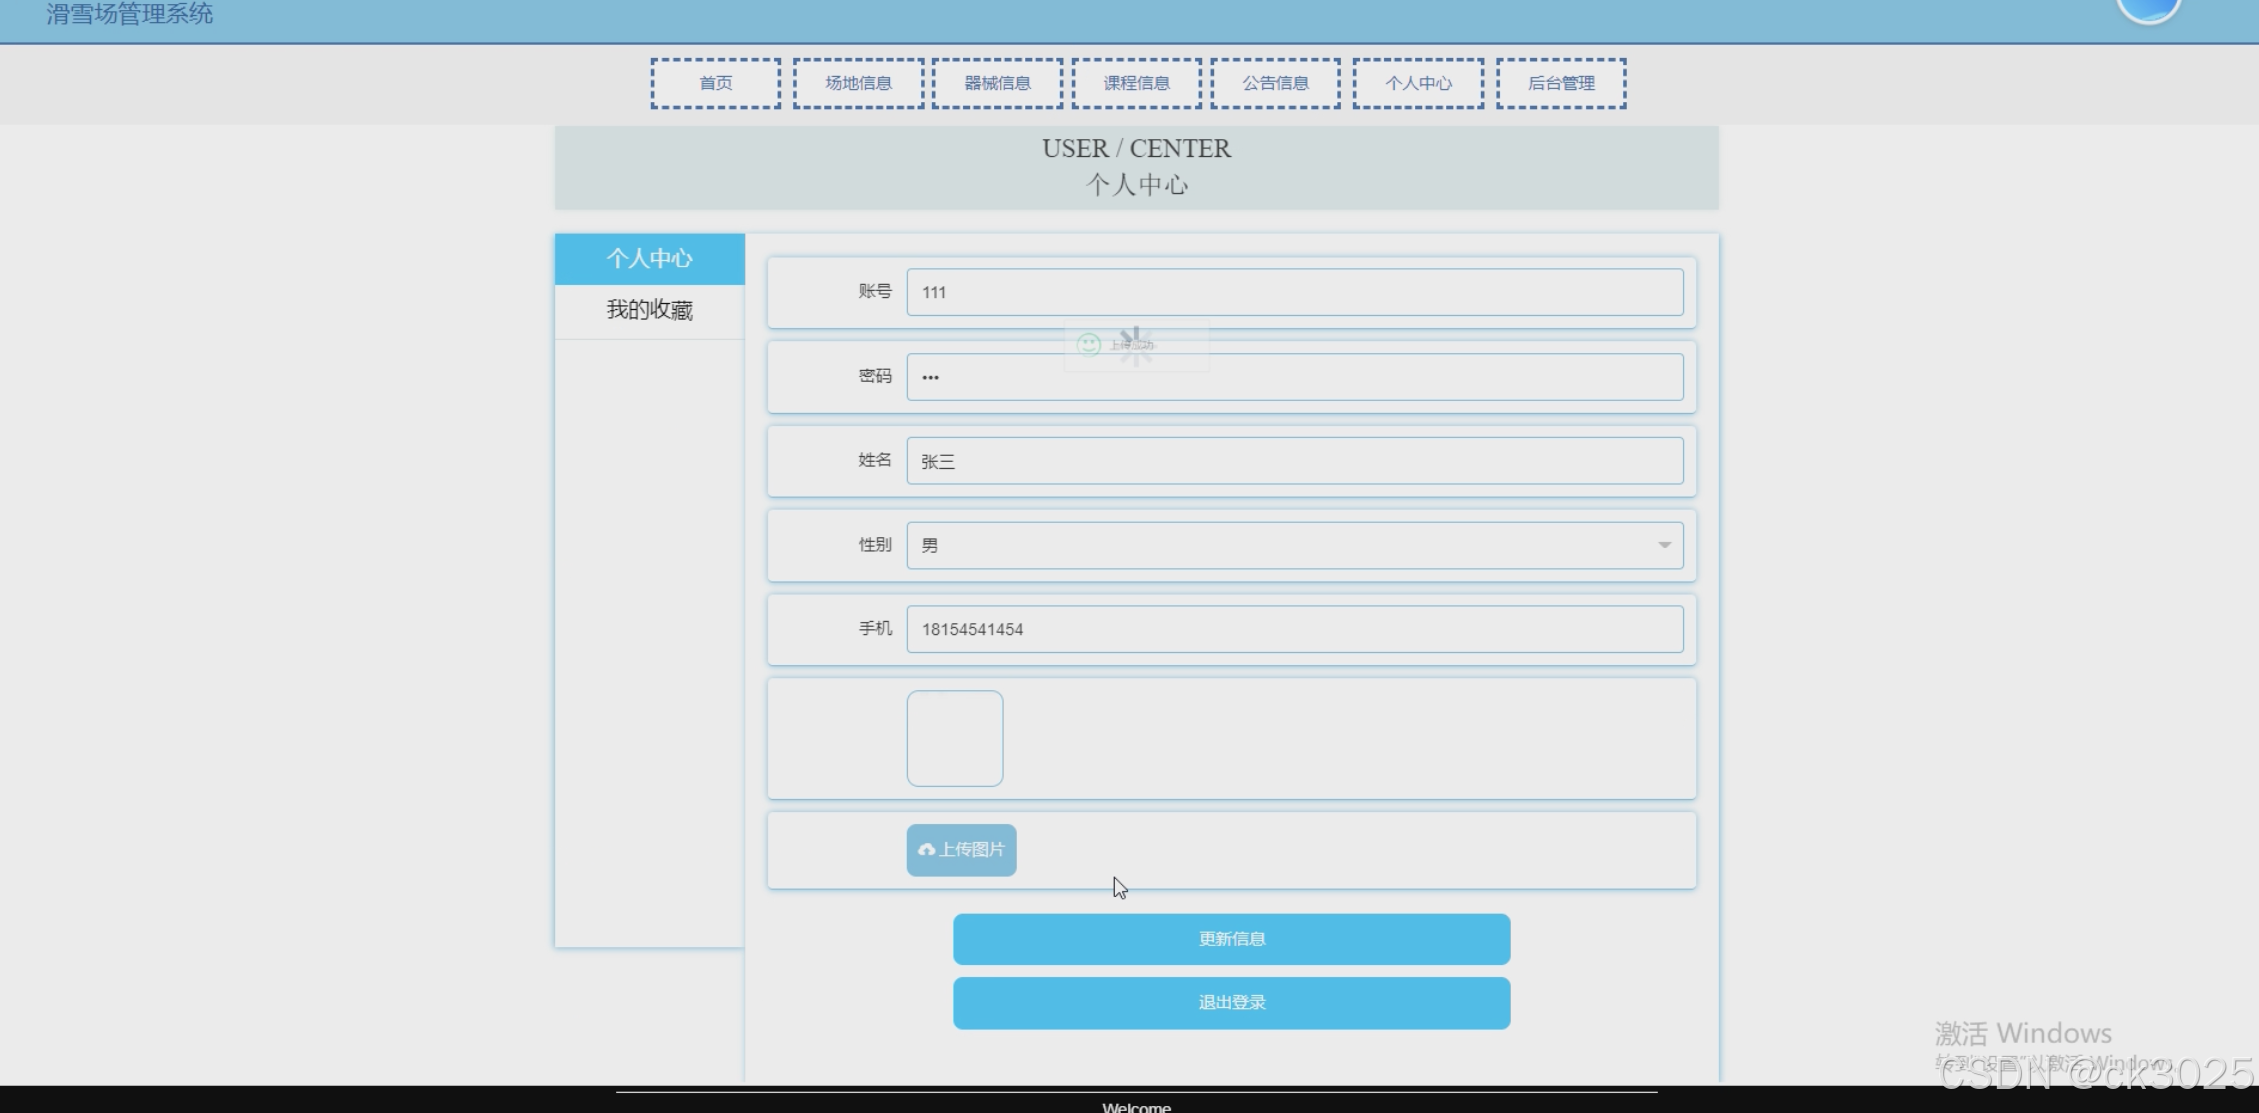Viewport: 2259px width, 1113px height.
Task: Select 个人中心 sidebar tab
Action: [649, 259]
